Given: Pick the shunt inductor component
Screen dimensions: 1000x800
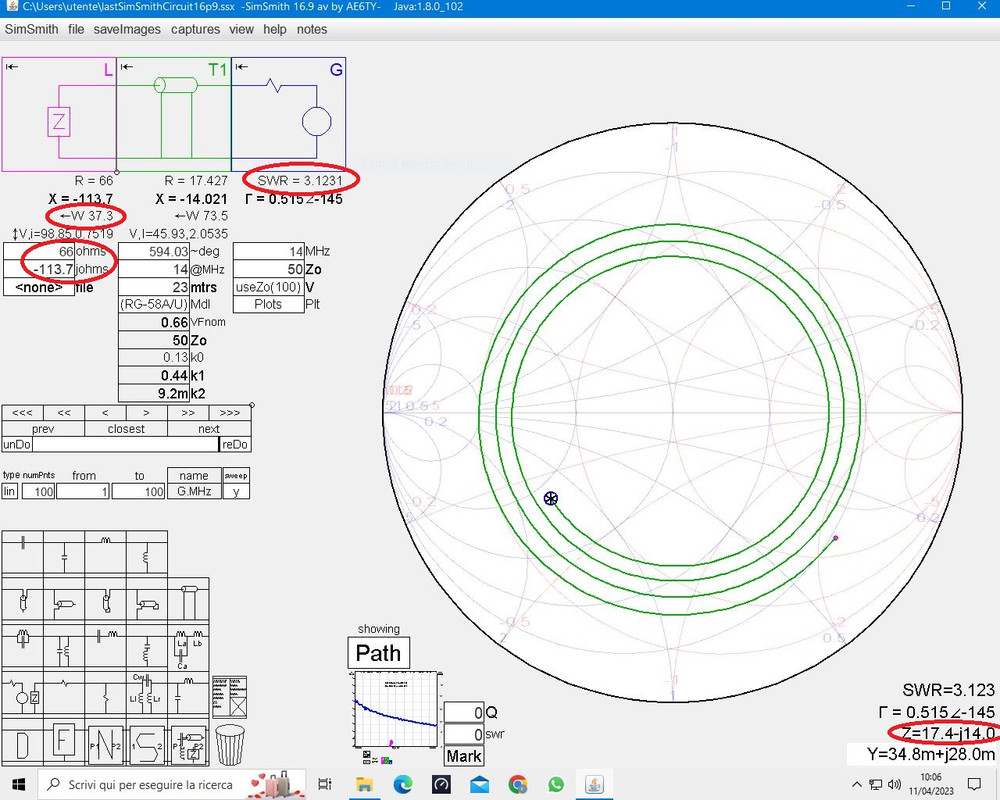Looking at the screenshot, I should (x=147, y=554).
